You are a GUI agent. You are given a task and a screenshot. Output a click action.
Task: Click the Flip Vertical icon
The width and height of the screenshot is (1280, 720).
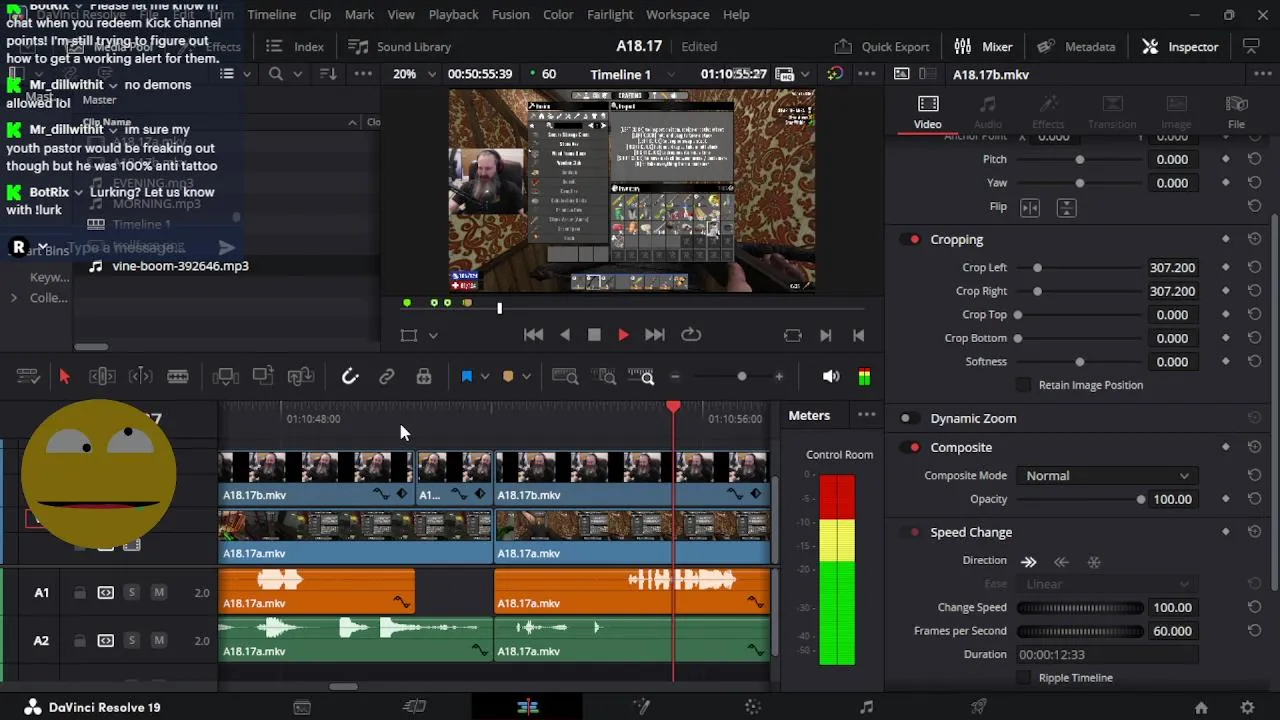point(1066,207)
